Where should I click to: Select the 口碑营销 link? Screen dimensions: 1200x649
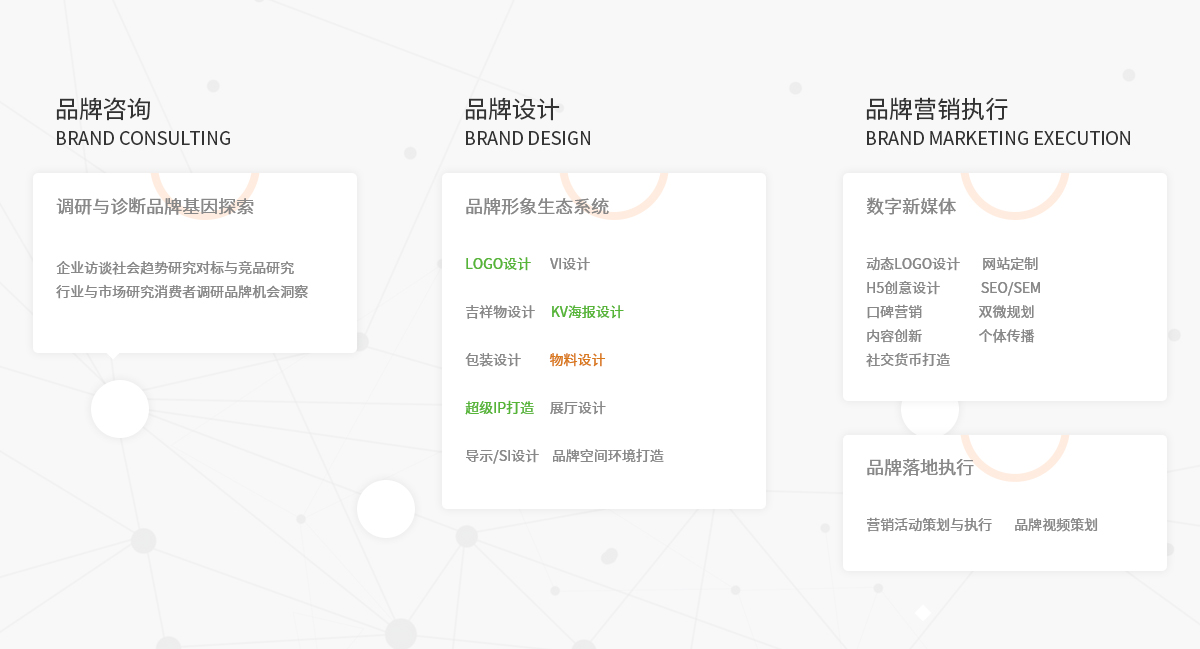(894, 312)
